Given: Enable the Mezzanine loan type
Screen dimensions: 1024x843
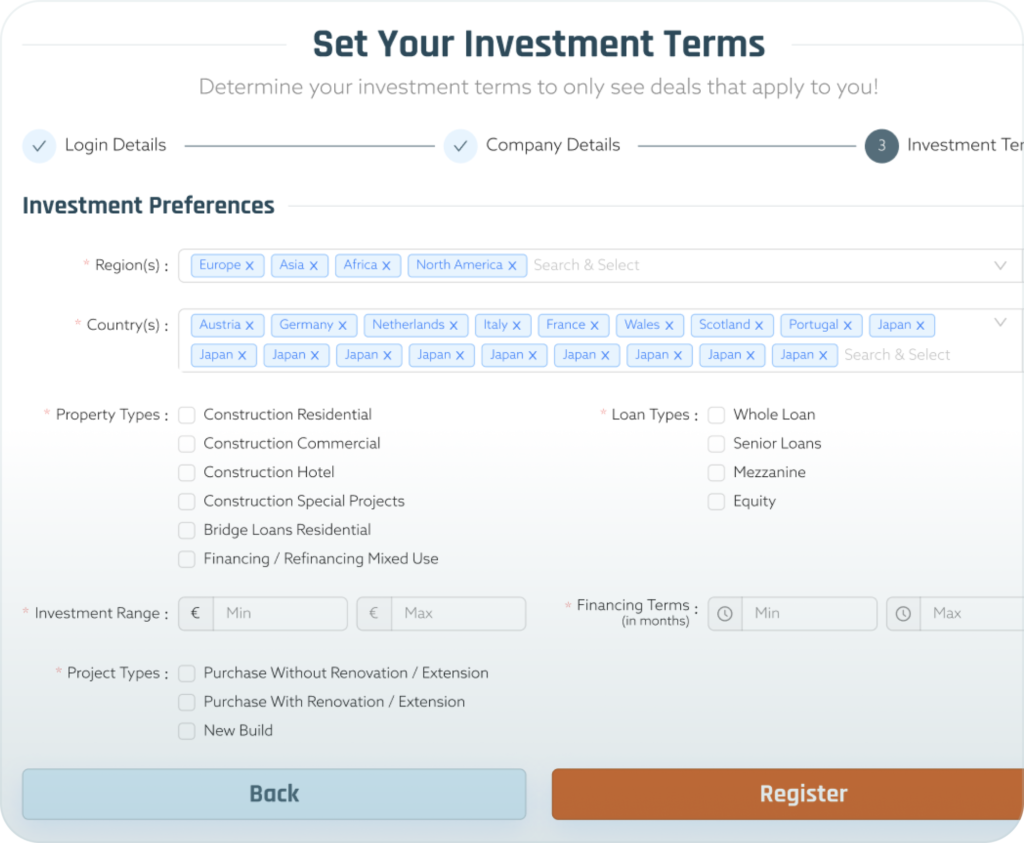Looking at the screenshot, I should pyautogui.click(x=716, y=473).
